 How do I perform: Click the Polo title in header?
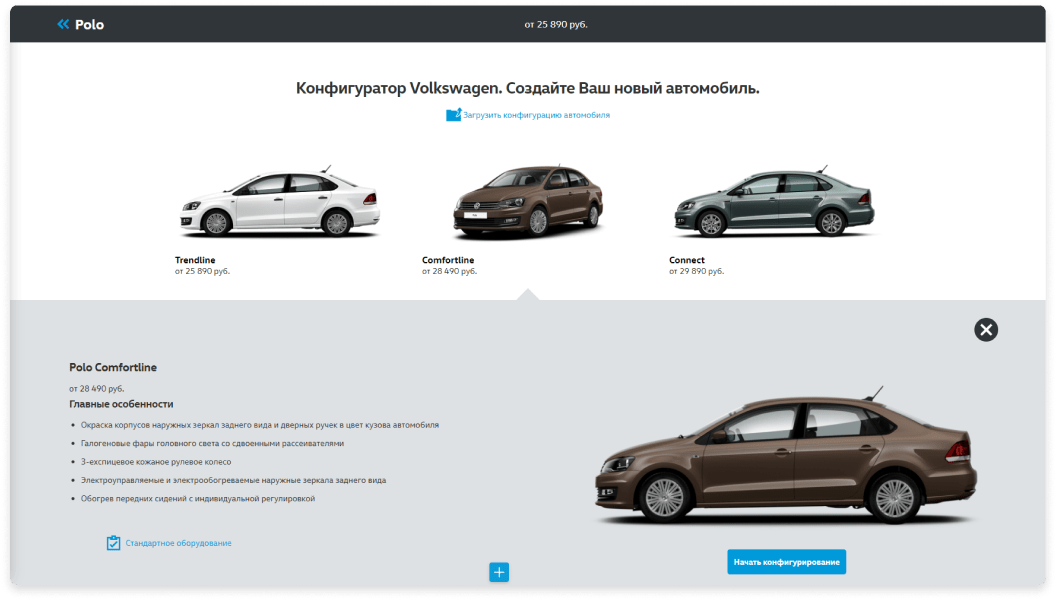coord(90,25)
